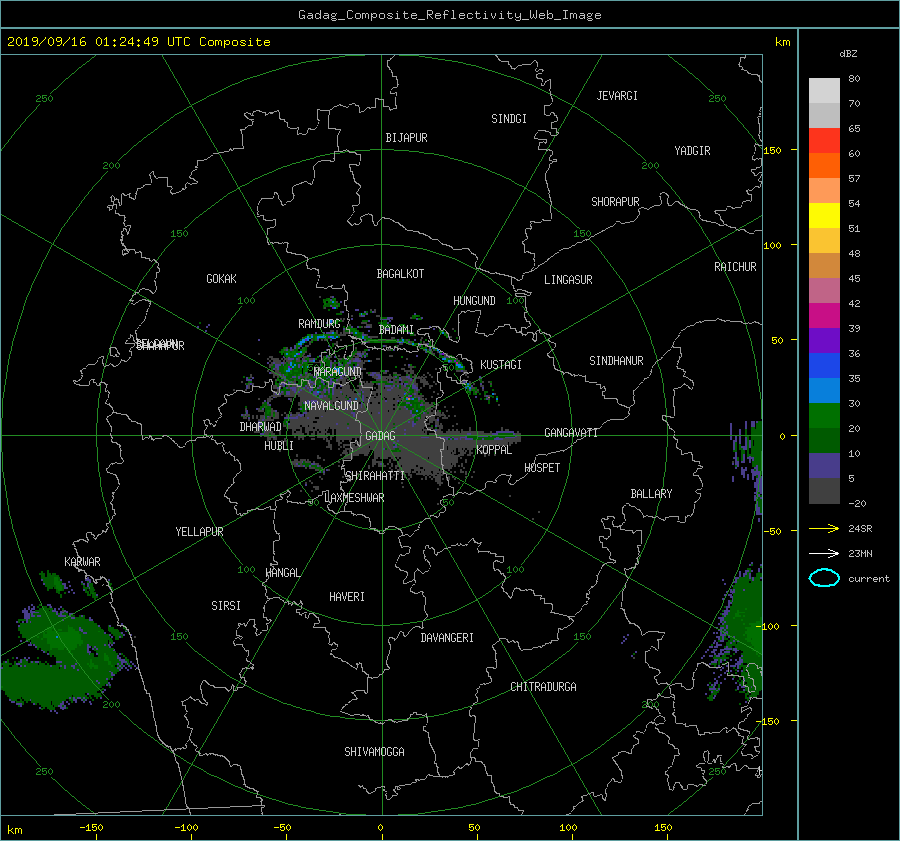The height and width of the screenshot is (841, 900).
Task: Click the BIJAPUR city label
Action: [406, 138]
